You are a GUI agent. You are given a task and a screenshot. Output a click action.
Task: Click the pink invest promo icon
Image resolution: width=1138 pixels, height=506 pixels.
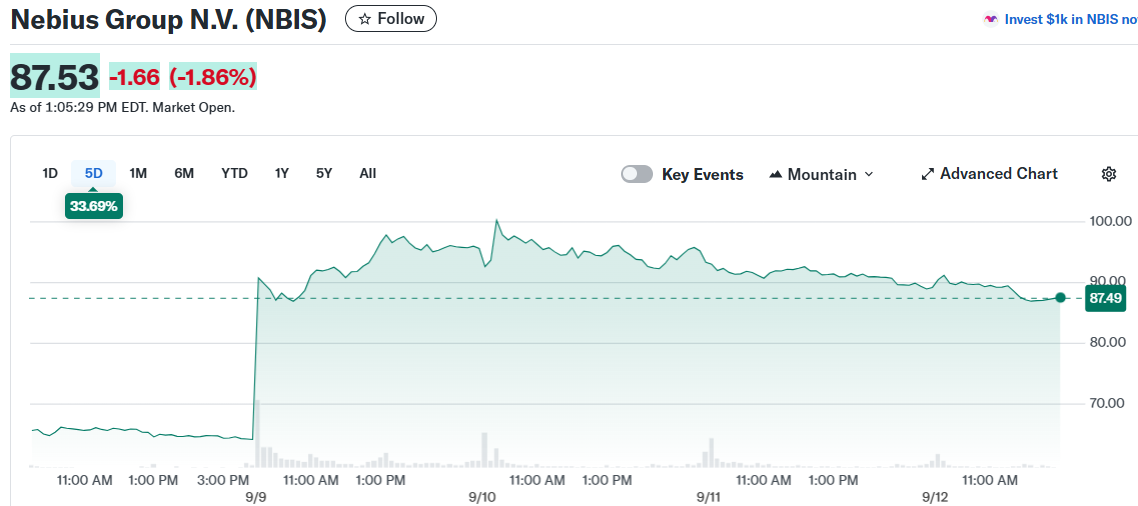tap(991, 19)
